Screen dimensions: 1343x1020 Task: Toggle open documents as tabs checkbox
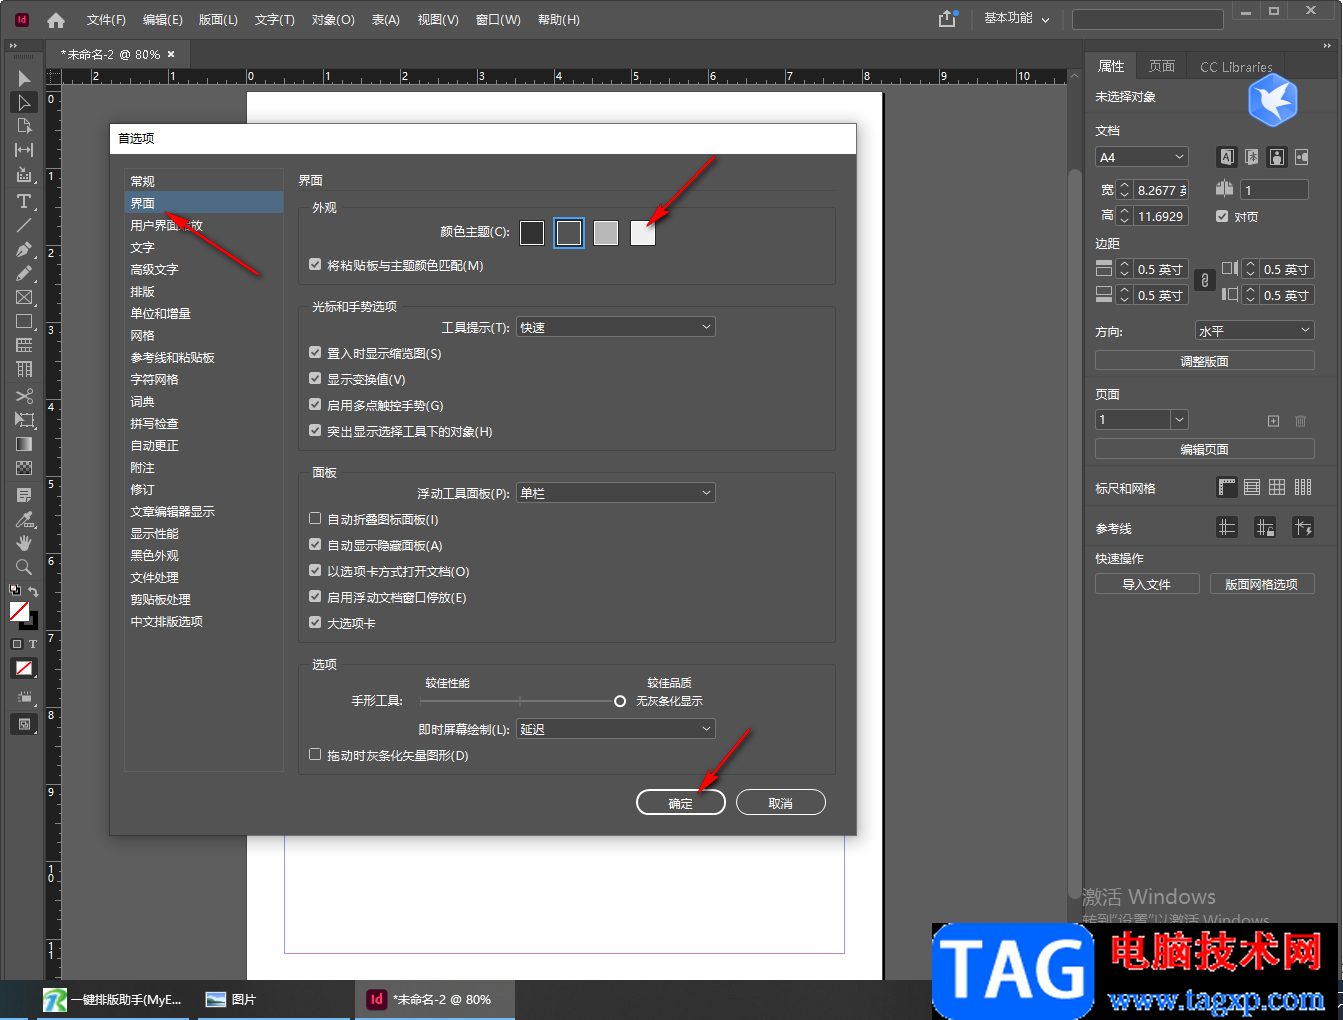[x=315, y=571]
